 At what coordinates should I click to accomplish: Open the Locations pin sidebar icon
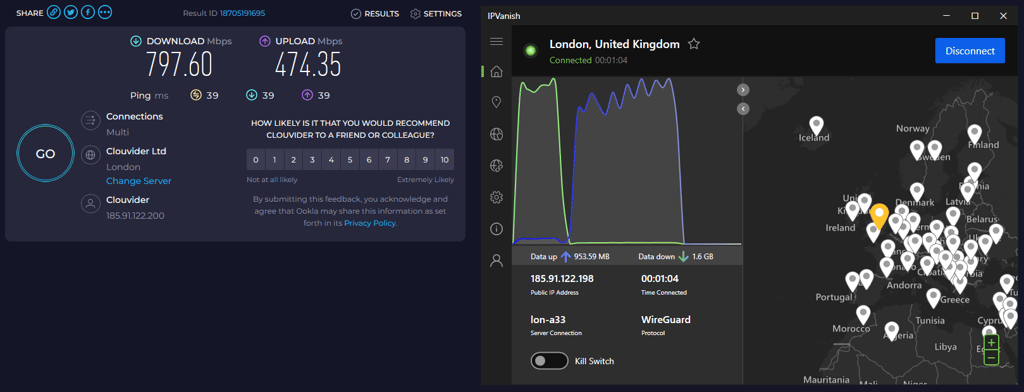pyautogui.click(x=496, y=102)
